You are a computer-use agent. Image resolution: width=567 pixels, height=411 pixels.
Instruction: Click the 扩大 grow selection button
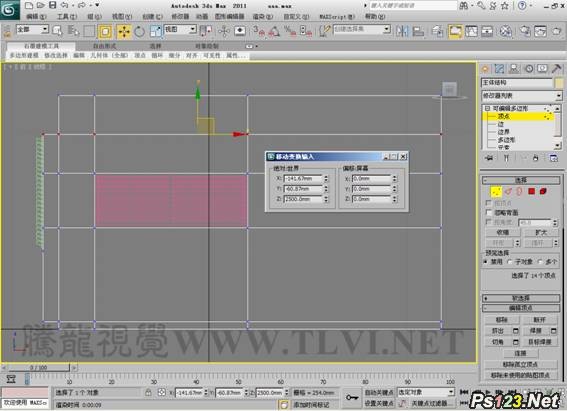tap(541, 233)
